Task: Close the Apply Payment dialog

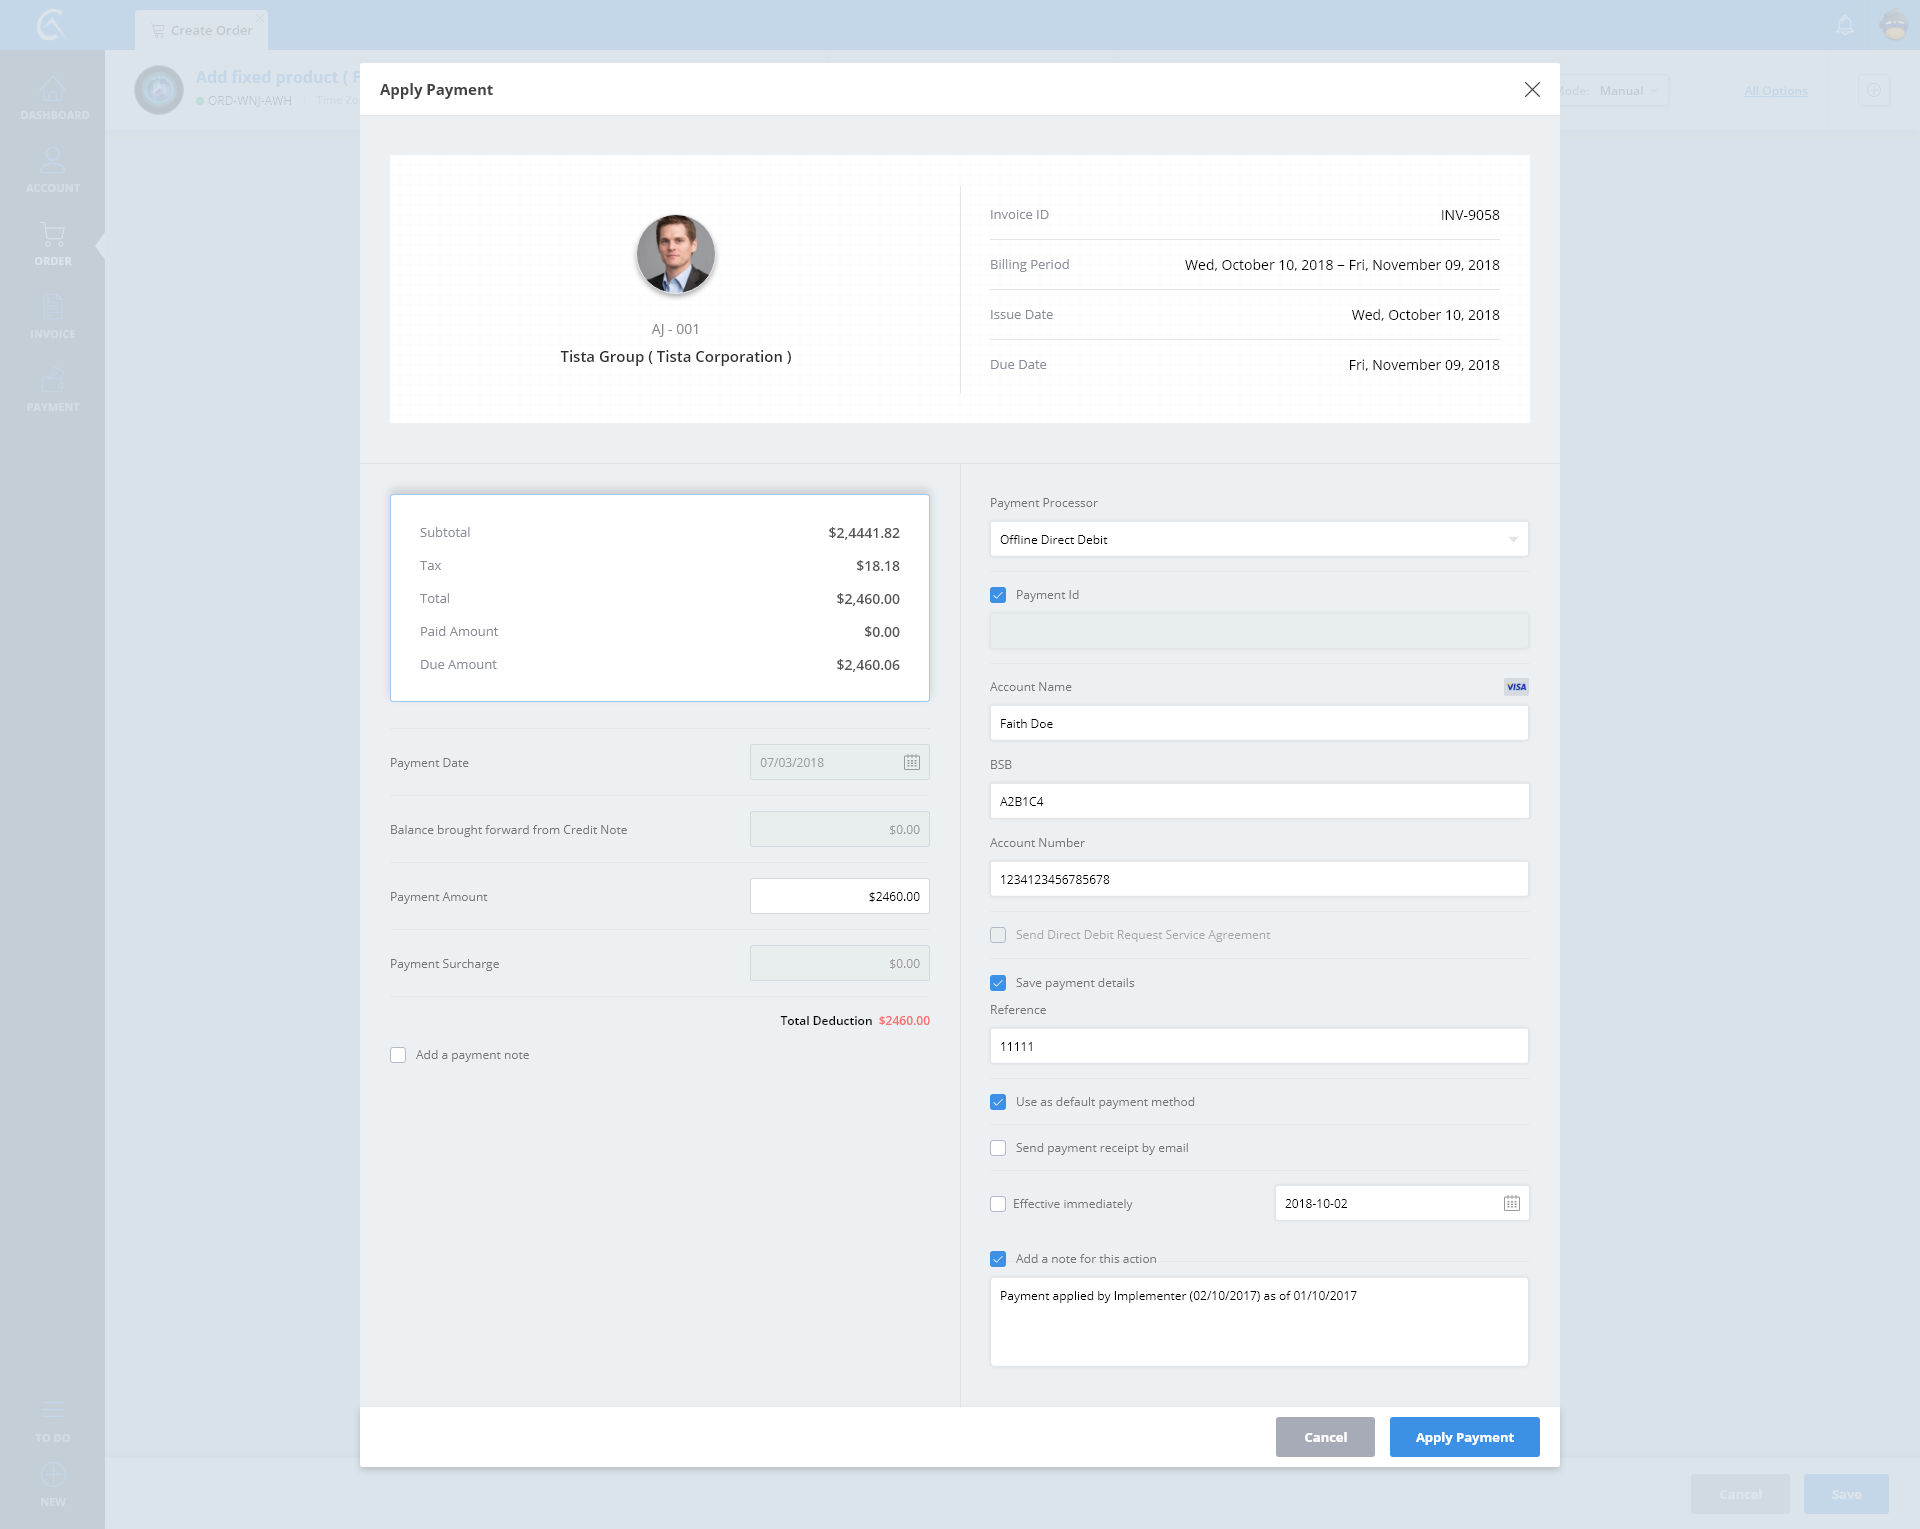Action: point(1531,90)
